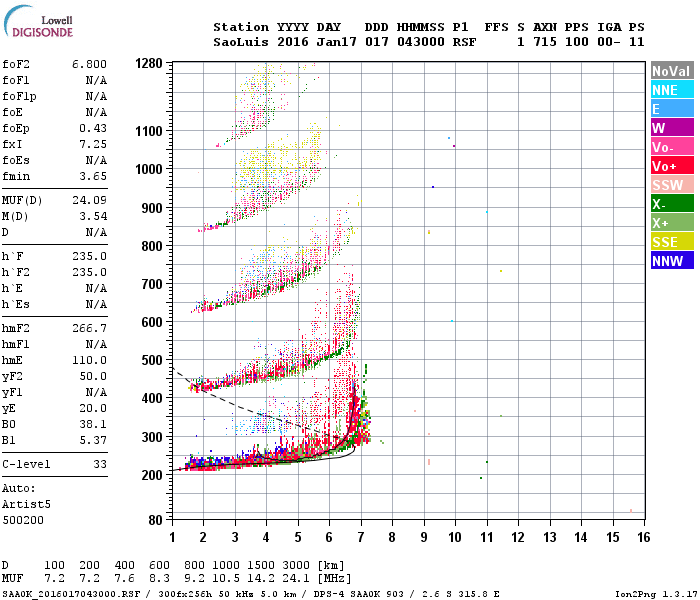Click the W purple legend swatch
The image size is (700, 600).
pyautogui.click(x=672, y=128)
